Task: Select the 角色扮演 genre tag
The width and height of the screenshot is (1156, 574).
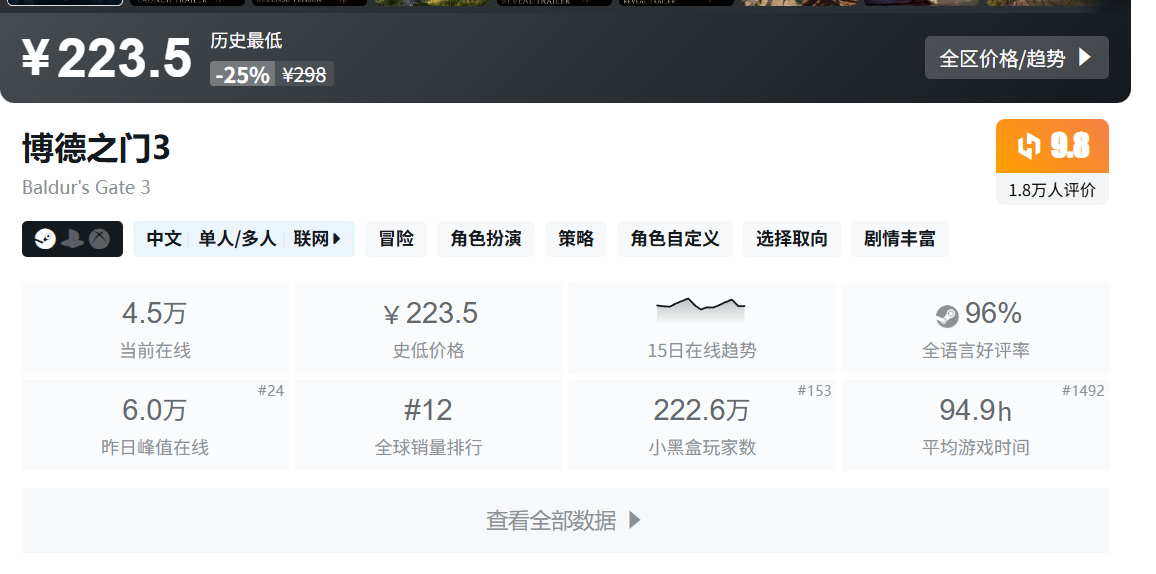Action: (x=486, y=239)
